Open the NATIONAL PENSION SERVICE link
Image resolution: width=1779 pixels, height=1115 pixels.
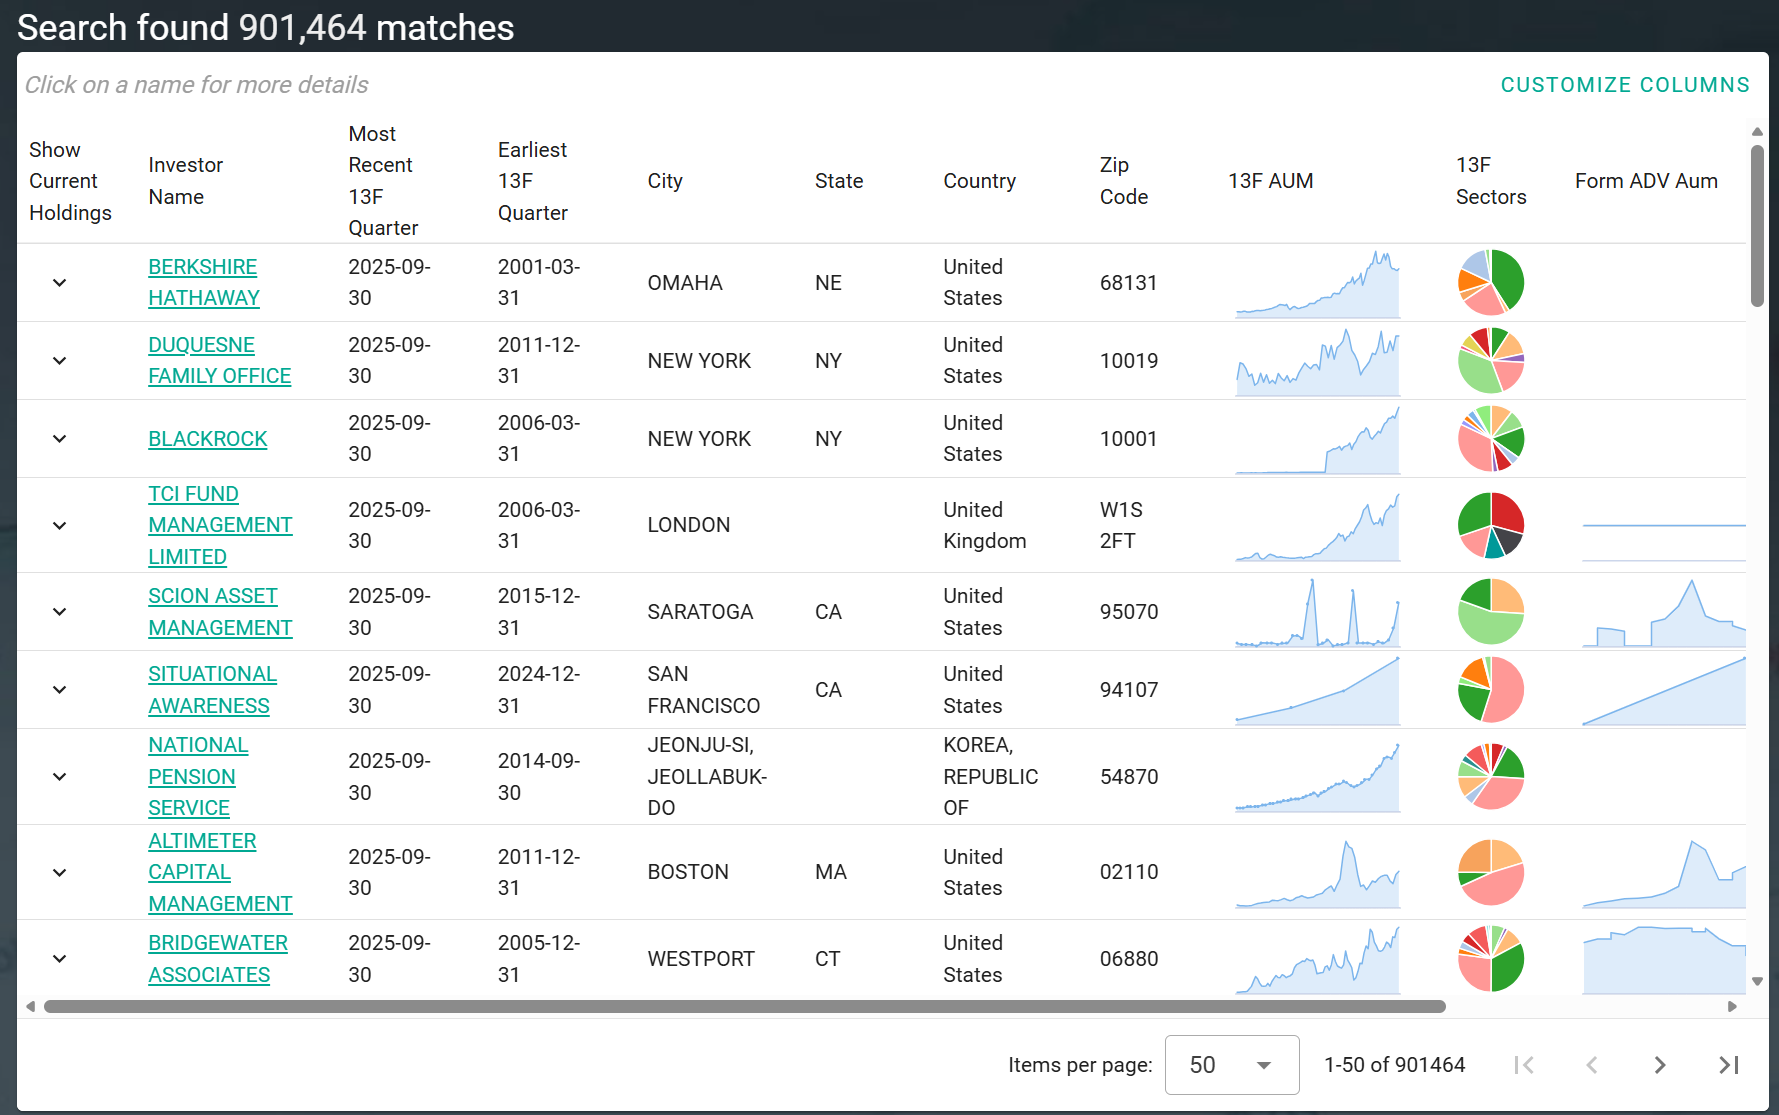point(198,777)
